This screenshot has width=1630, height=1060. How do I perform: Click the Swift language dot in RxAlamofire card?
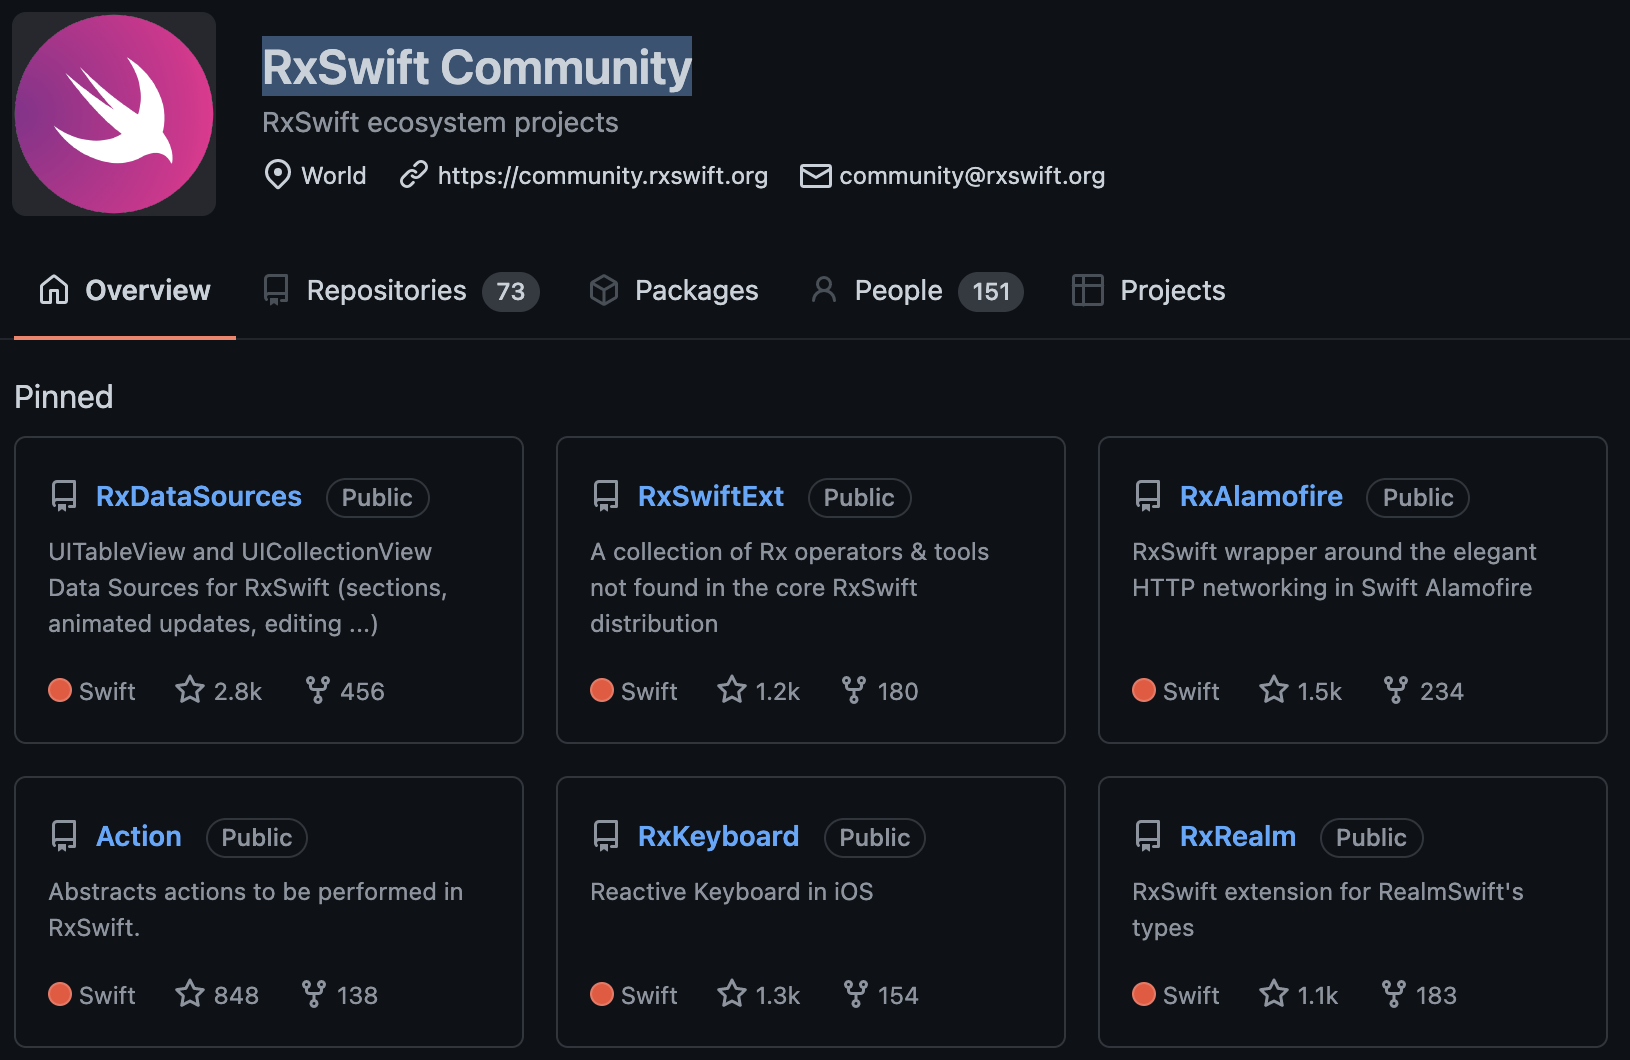pos(1144,691)
